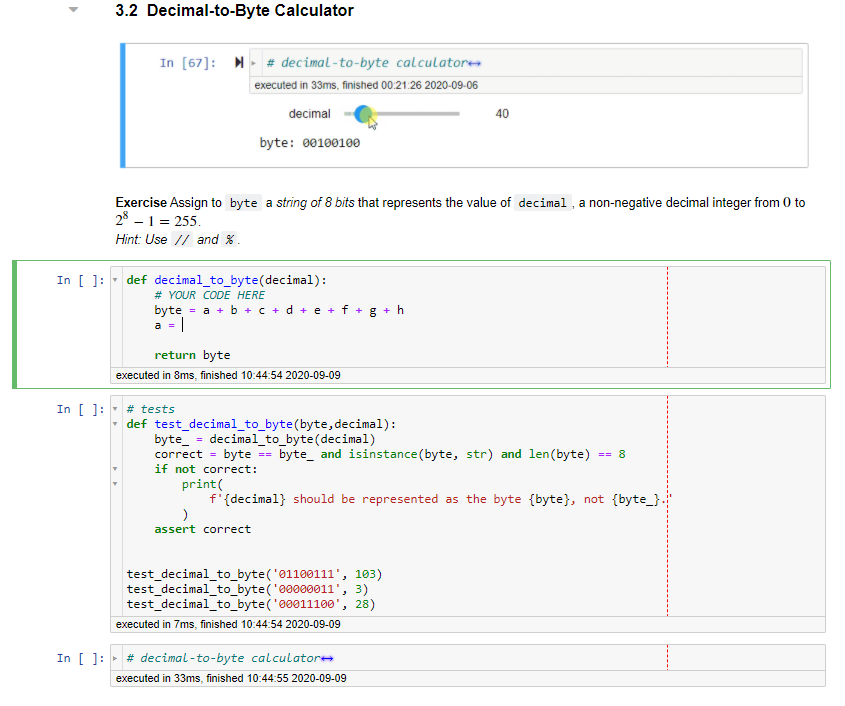Place cursor after 'a =' in the exercise code

(181, 325)
